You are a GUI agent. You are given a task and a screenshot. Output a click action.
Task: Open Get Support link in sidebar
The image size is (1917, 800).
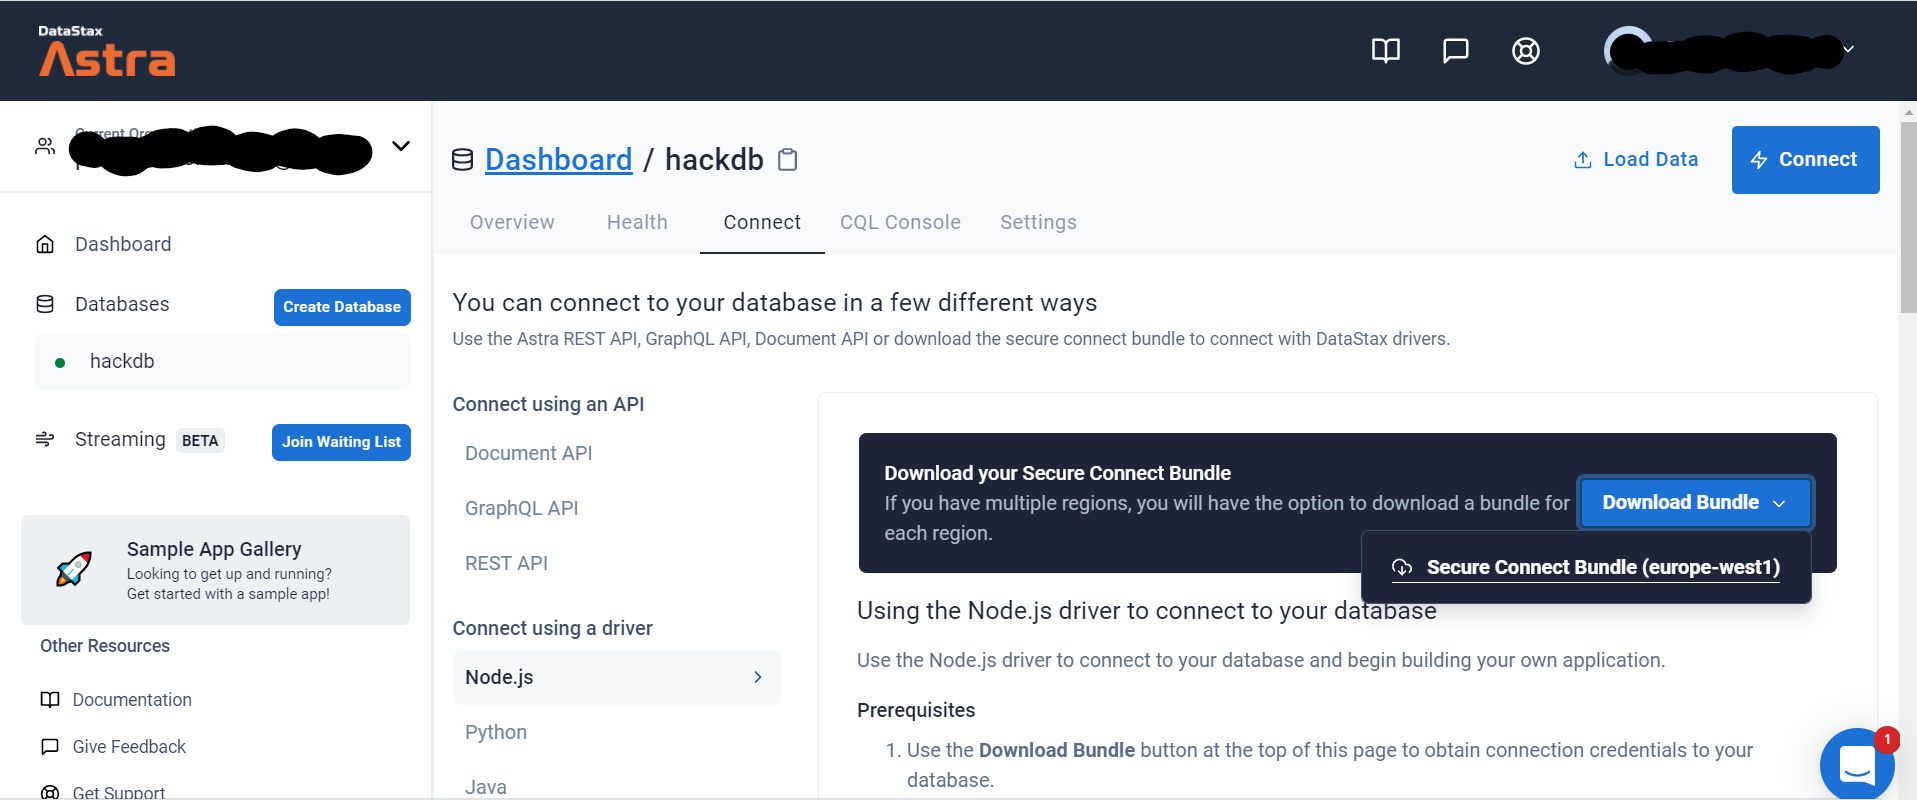pyautogui.click(x=119, y=792)
